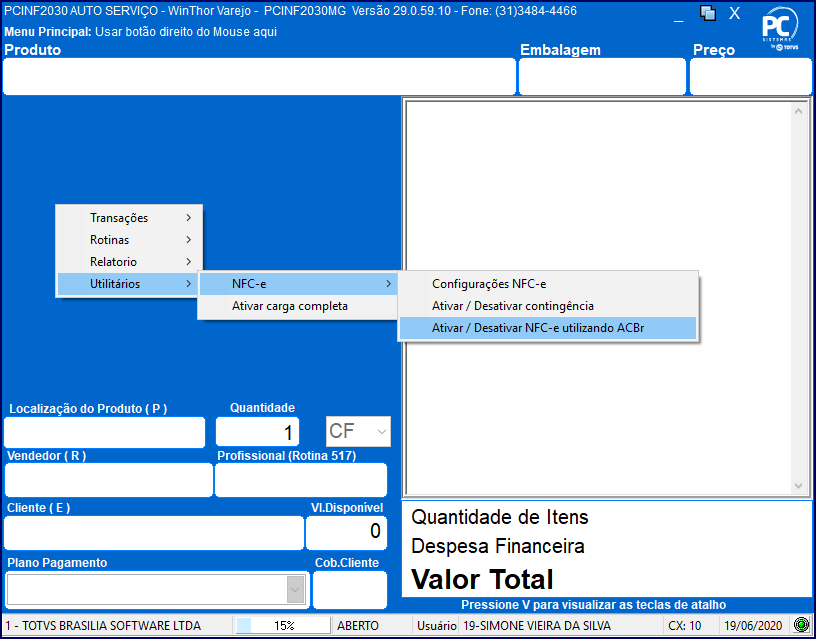Expand the arrow next to Rotinas
The image size is (816, 639).
188,240
